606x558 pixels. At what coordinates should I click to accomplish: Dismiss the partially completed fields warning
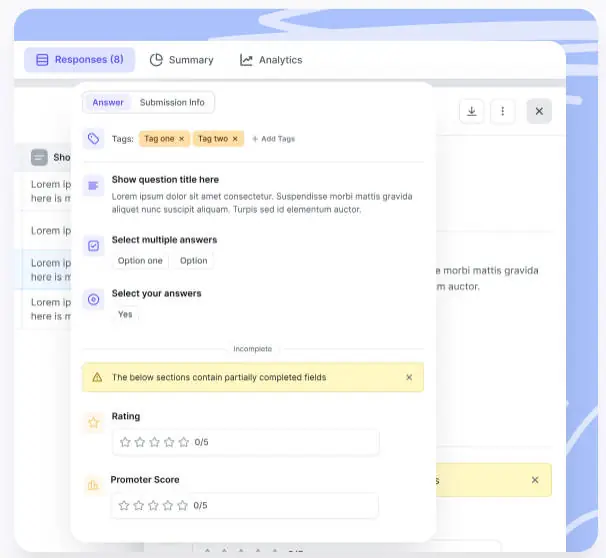click(x=409, y=377)
